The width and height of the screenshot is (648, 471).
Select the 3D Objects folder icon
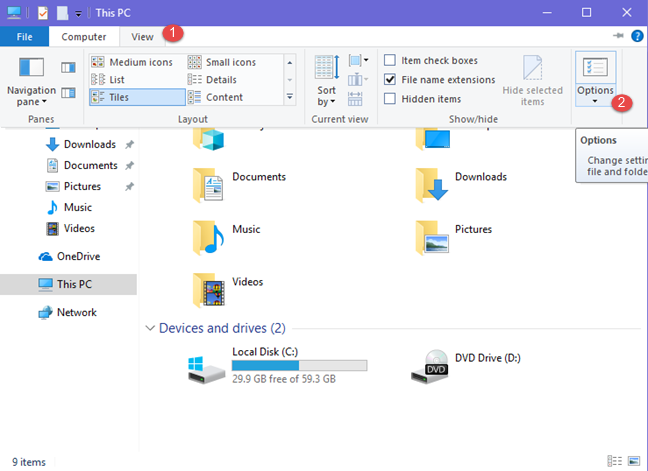209,139
